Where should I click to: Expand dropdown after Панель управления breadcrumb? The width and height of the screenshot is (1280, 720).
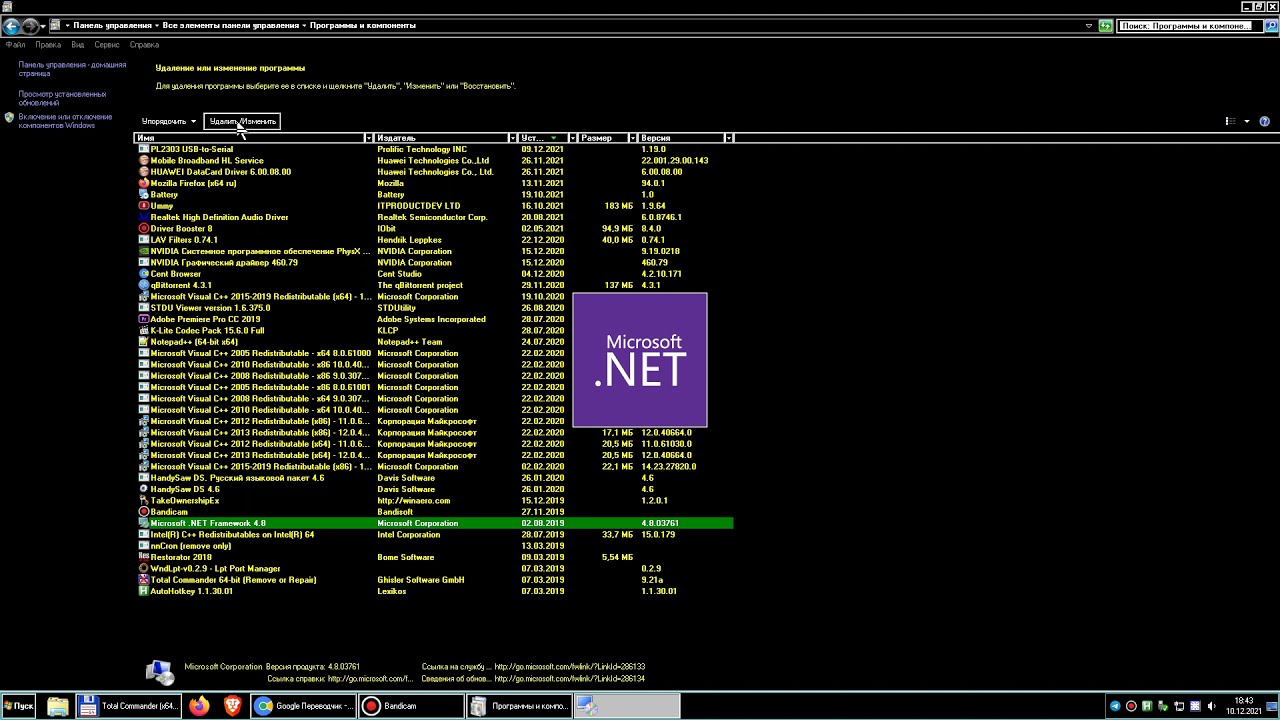click(x=158, y=25)
